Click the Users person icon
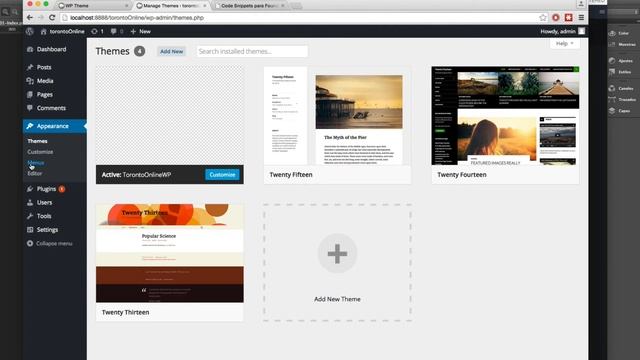The height and width of the screenshot is (360, 640). 30,202
